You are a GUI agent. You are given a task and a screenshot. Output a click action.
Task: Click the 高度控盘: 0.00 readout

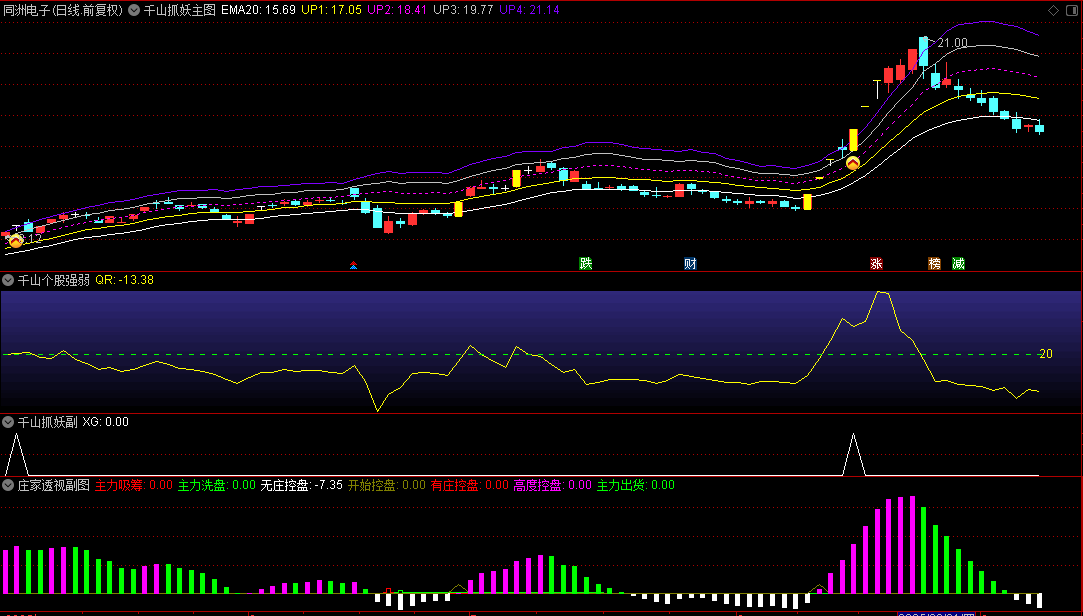pyautogui.click(x=553, y=485)
